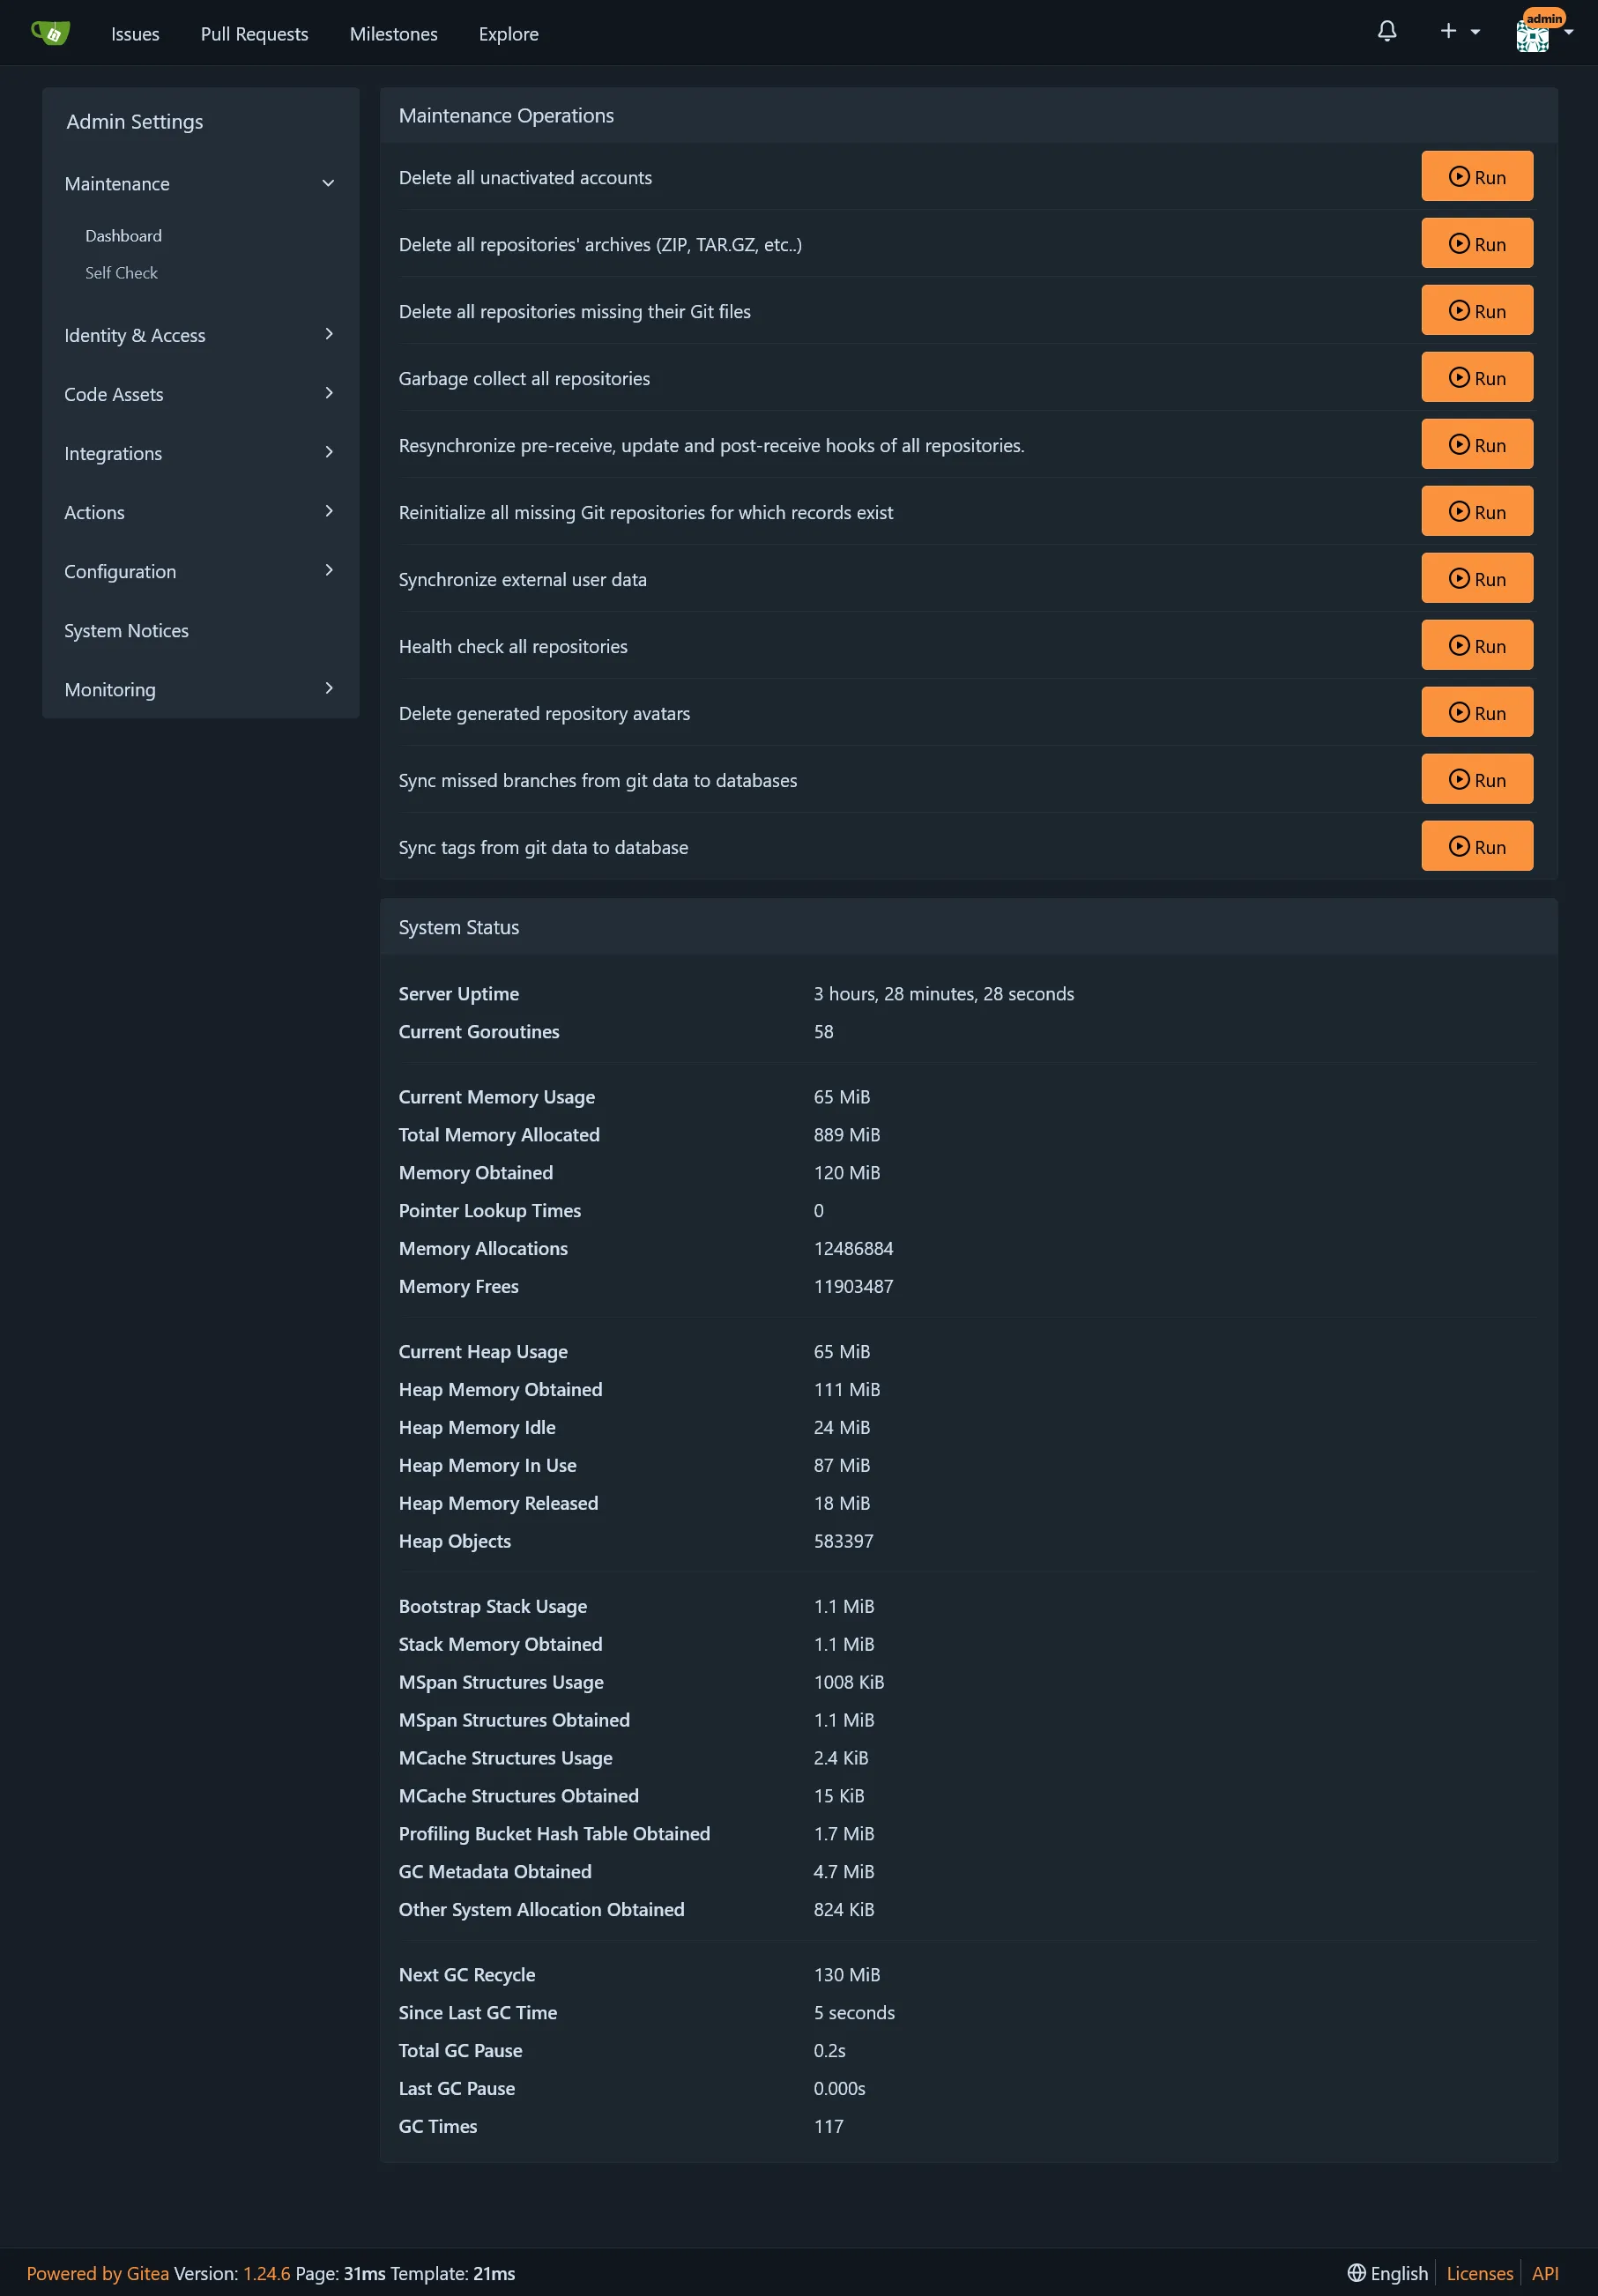Click the Powered by Gitea link

coord(96,2272)
